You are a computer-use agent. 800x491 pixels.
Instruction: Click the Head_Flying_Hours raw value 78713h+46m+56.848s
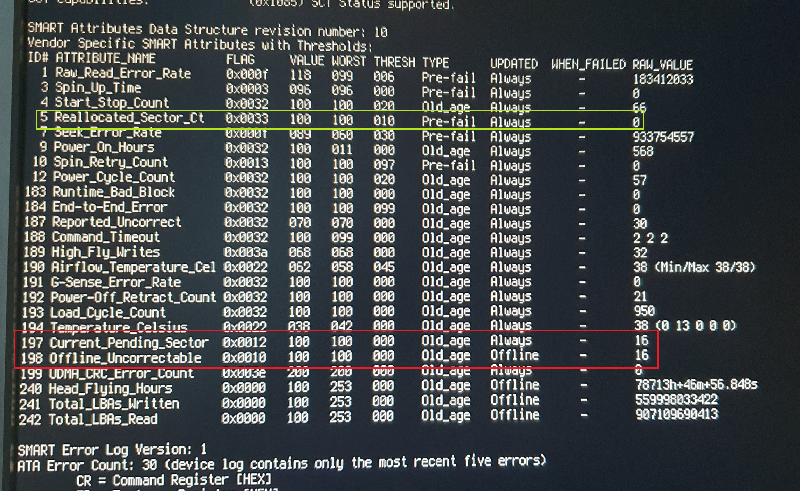click(697, 386)
